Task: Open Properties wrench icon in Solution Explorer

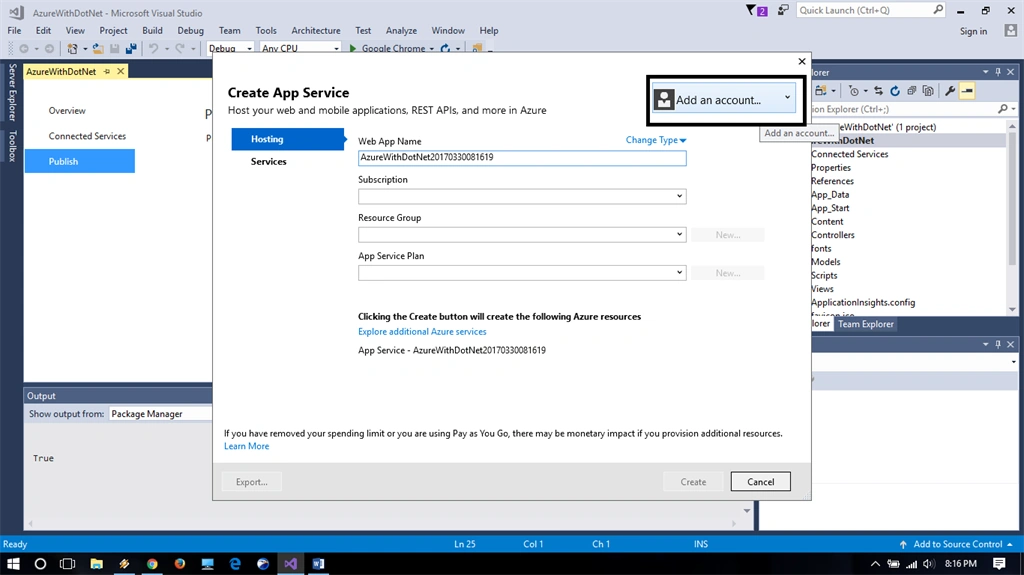Action: (950, 91)
